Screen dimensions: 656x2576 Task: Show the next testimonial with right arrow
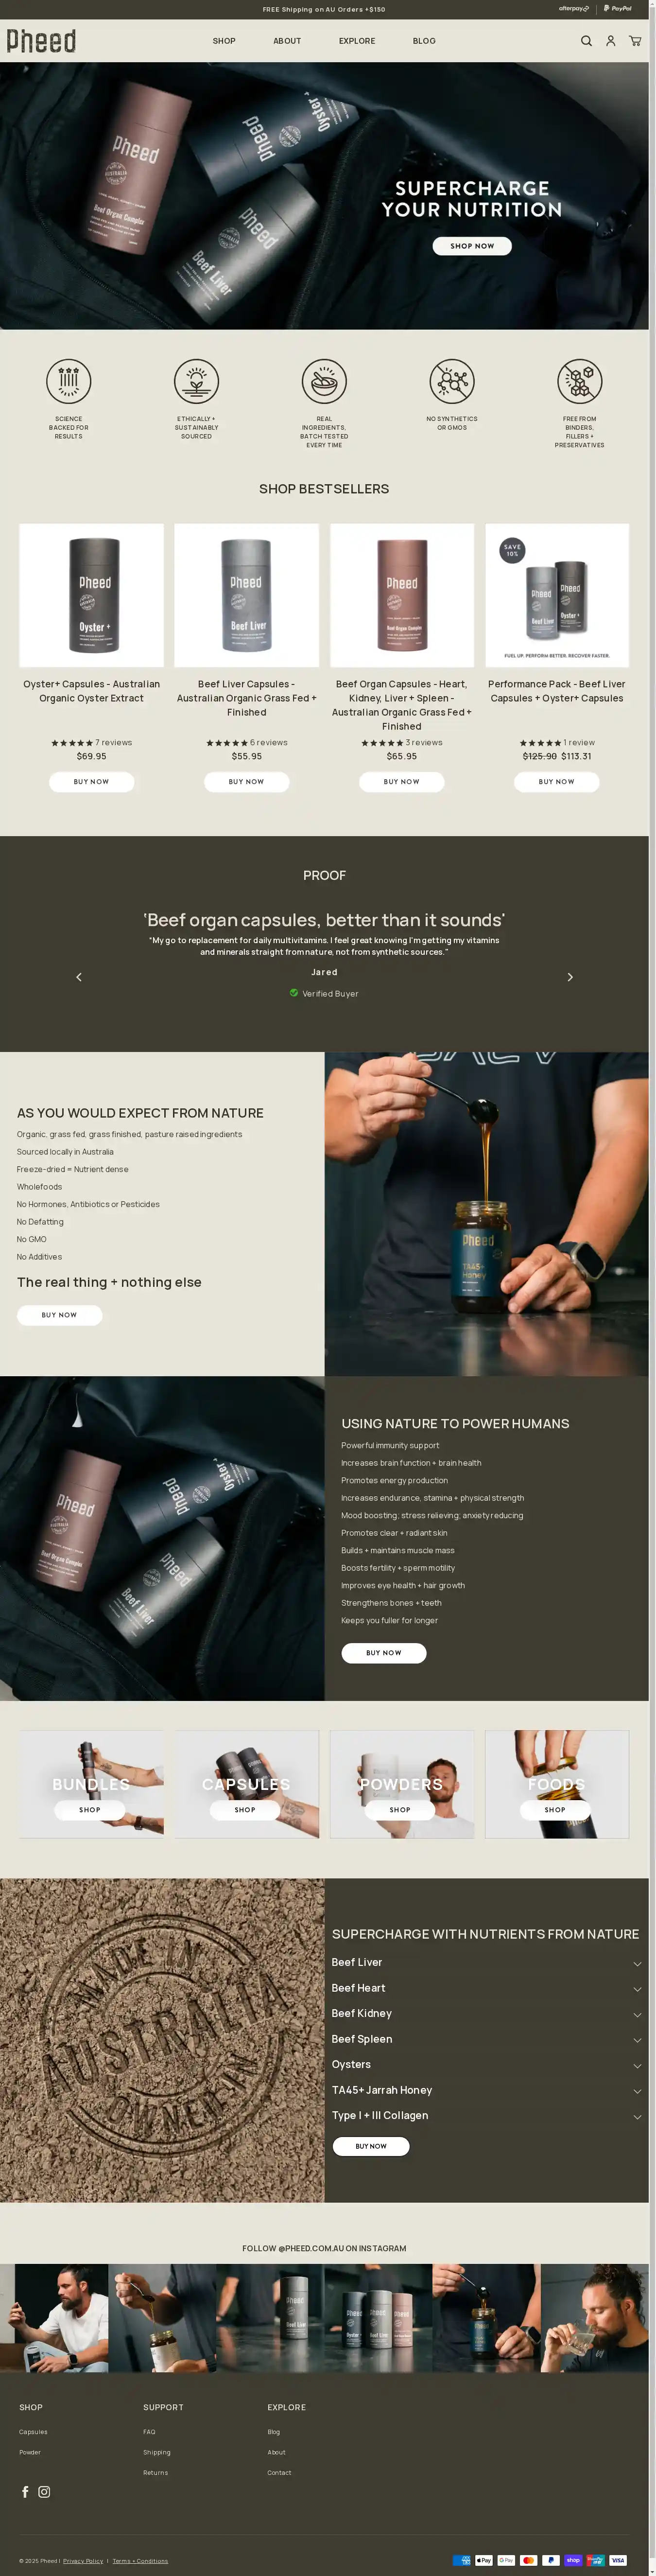570,977
